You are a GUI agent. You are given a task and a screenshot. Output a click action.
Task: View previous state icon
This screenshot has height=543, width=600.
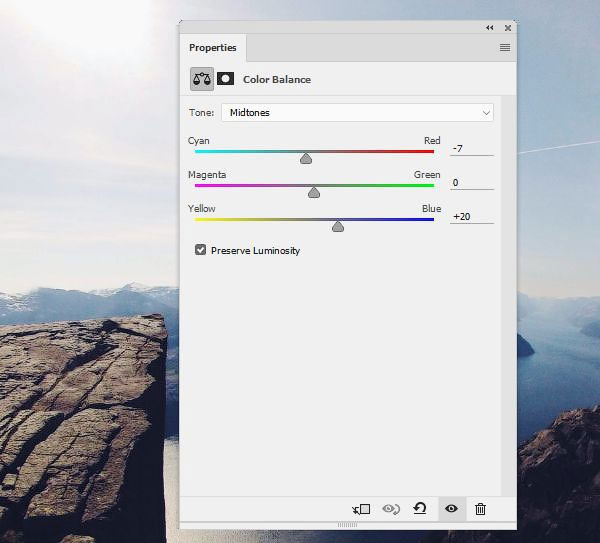tap(391, 509)
